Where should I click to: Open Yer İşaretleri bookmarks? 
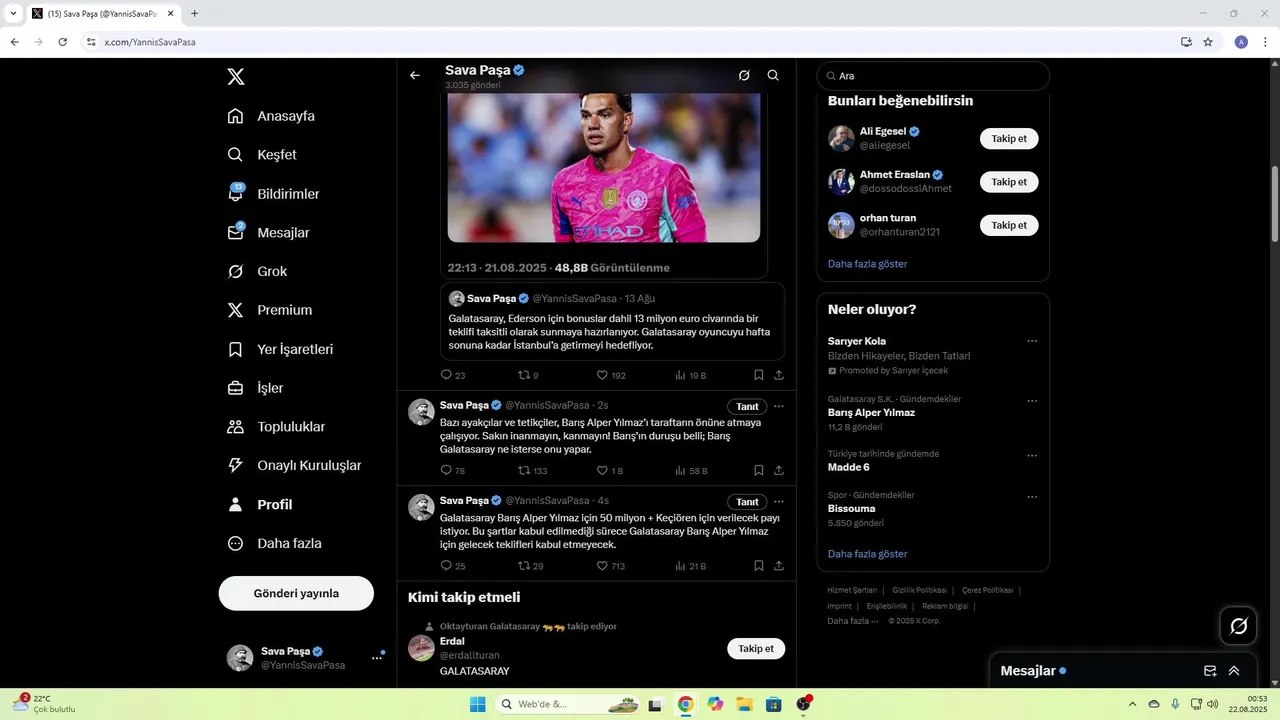(280, 350)
